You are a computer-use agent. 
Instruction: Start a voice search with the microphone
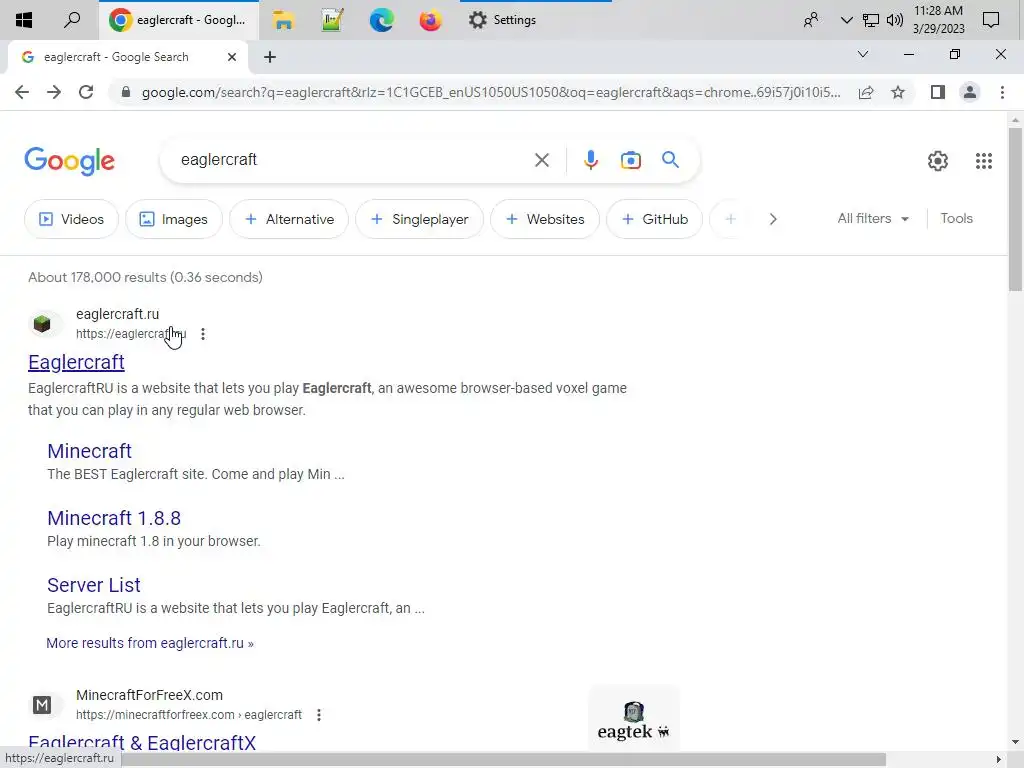coord(590,160)
